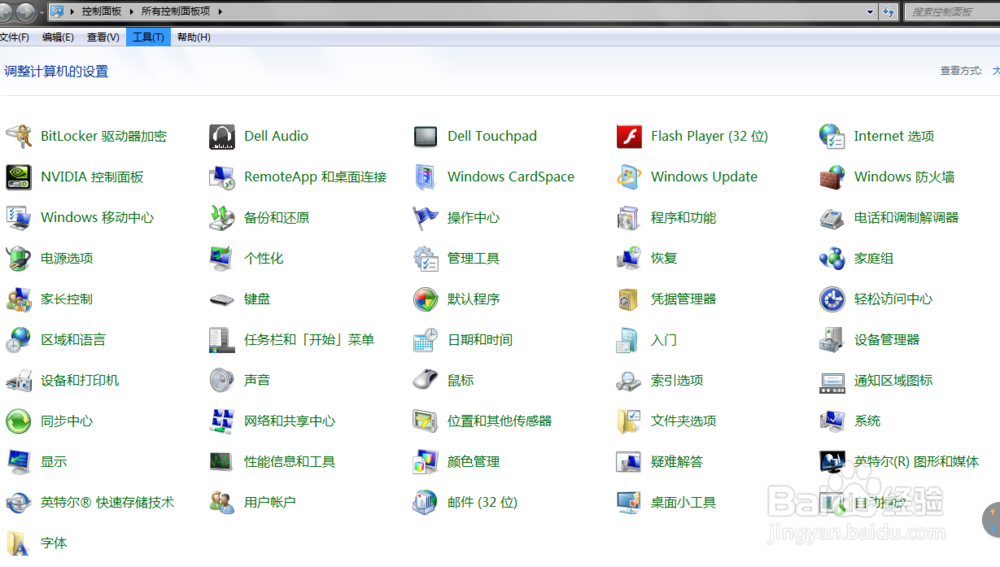1000x567 pixels.
Task: Select the 所有控制面板项 breadcrumb segment
Action: pyautogui.click(x=175, y=11)
